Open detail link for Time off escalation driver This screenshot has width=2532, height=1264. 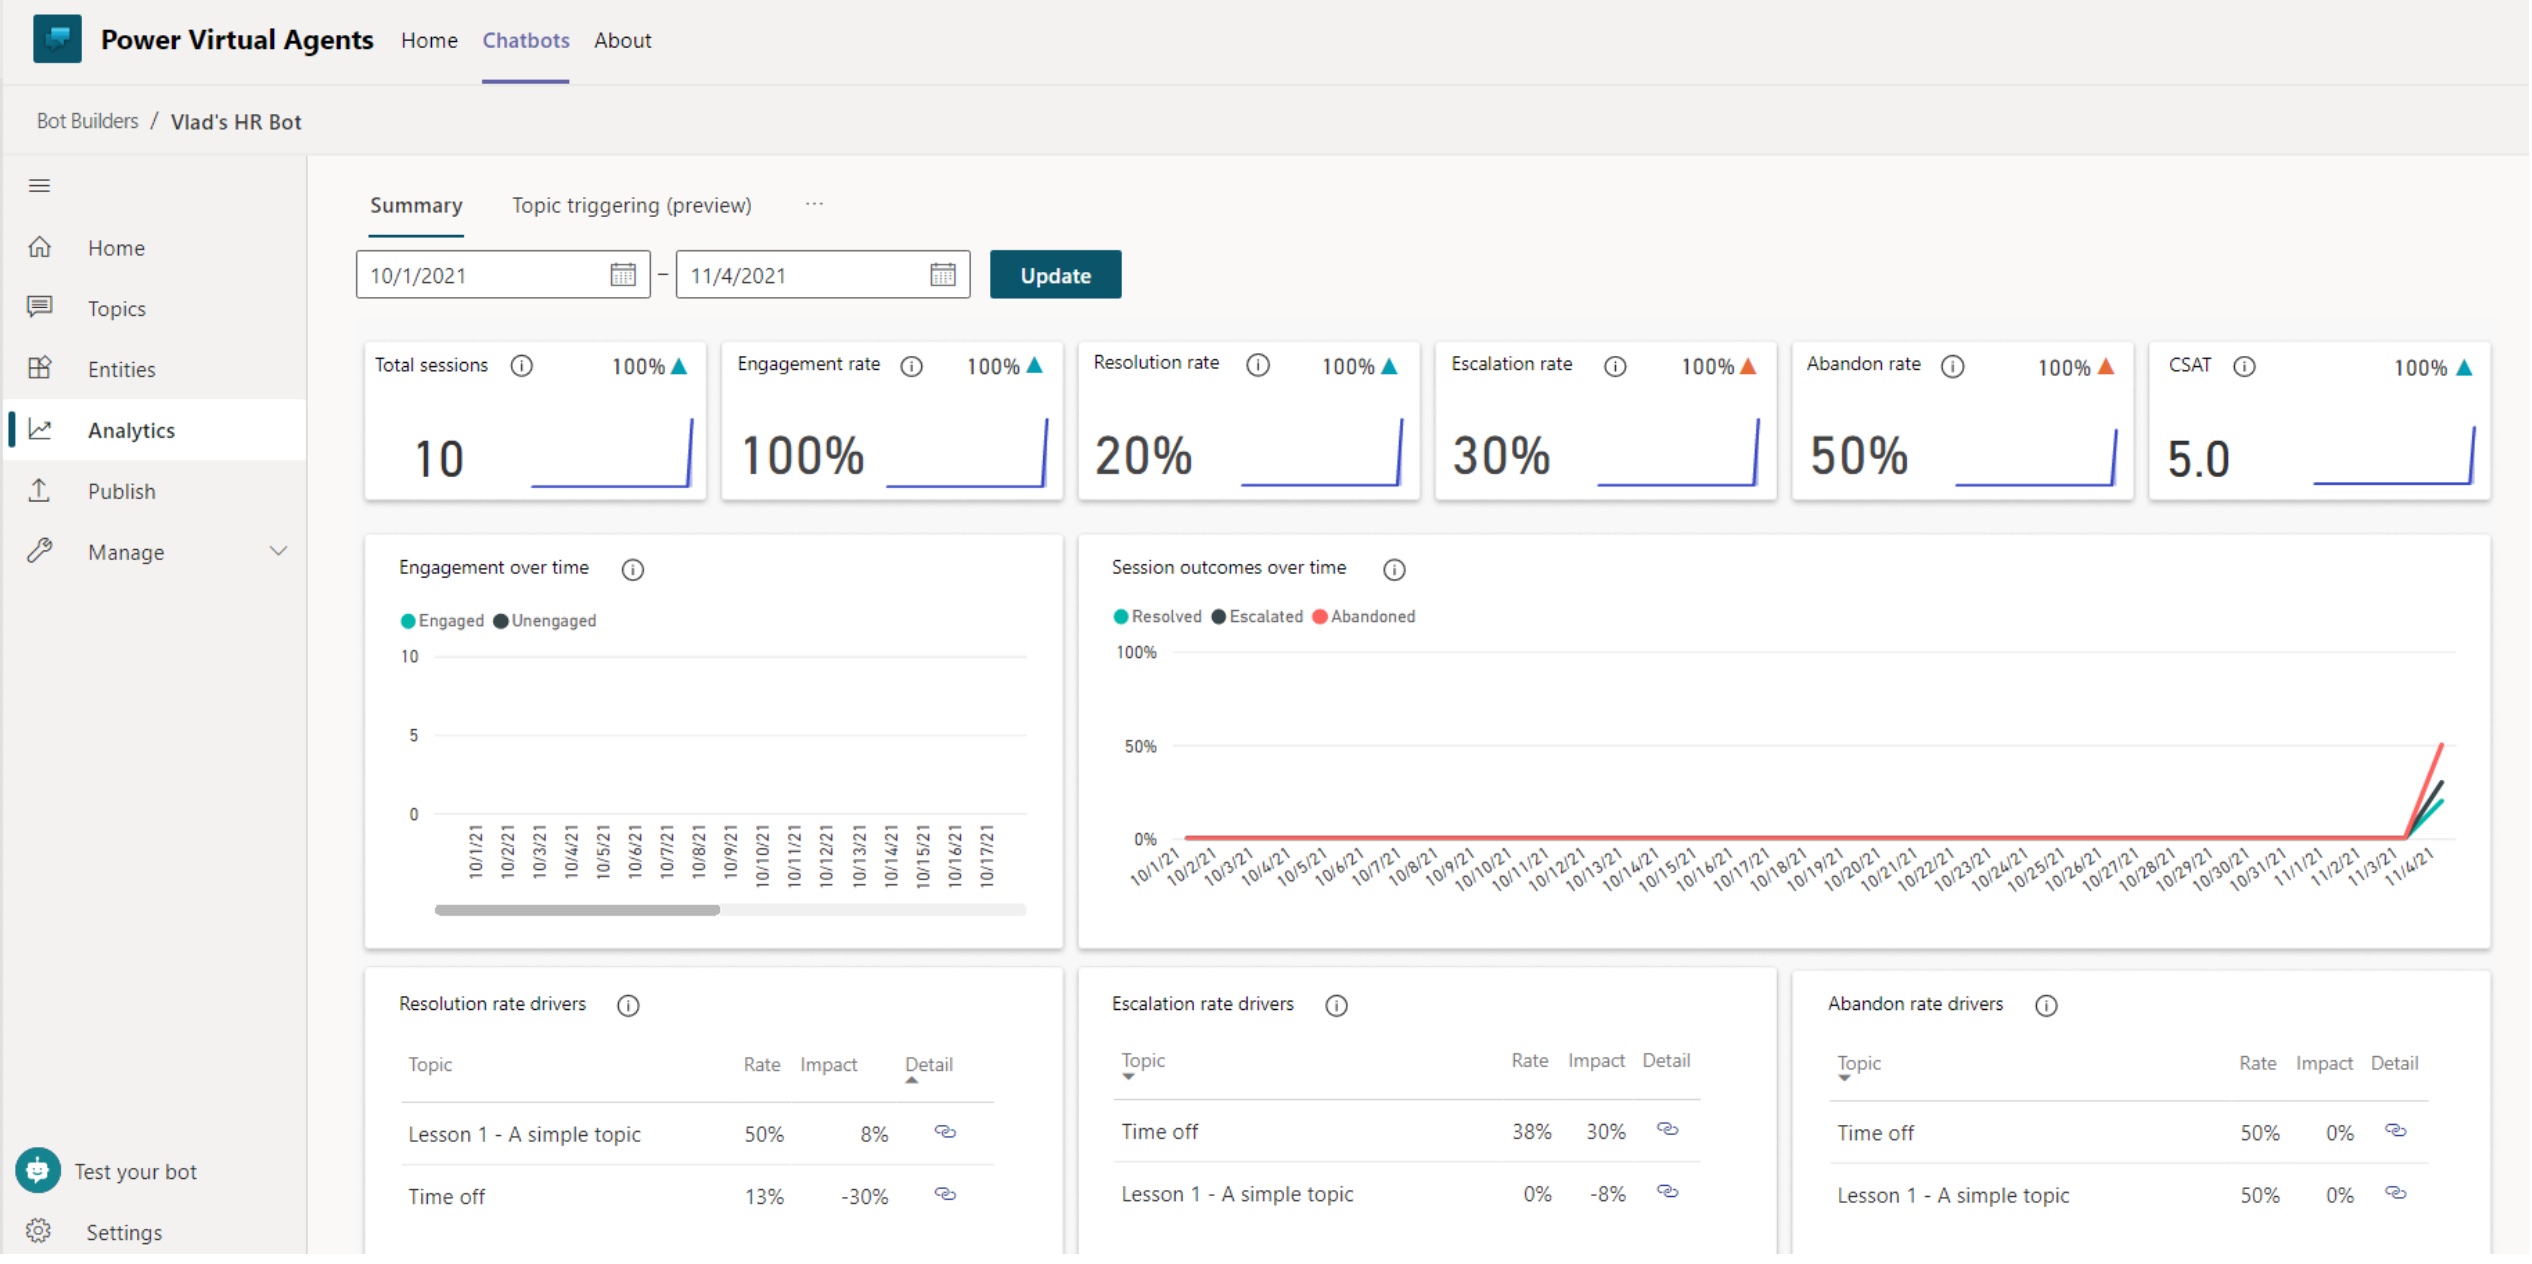[x=1669, y=1131]
